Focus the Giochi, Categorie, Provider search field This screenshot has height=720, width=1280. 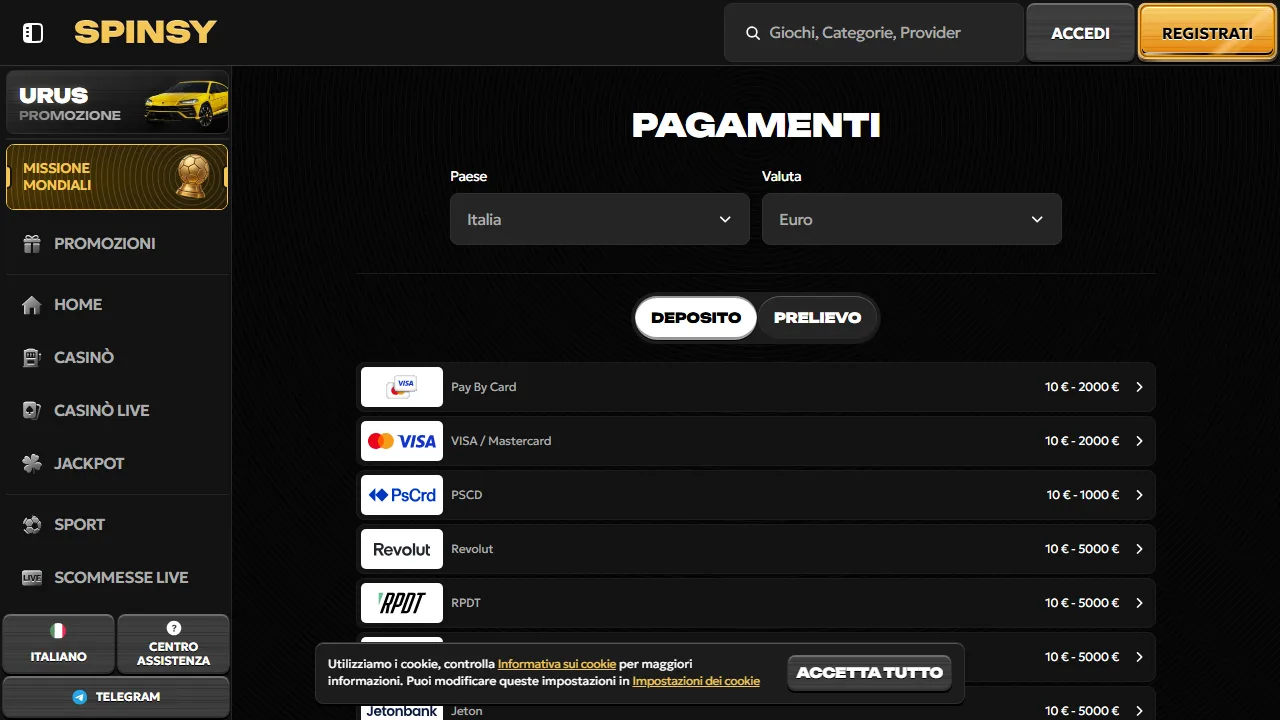click(874, 33)
